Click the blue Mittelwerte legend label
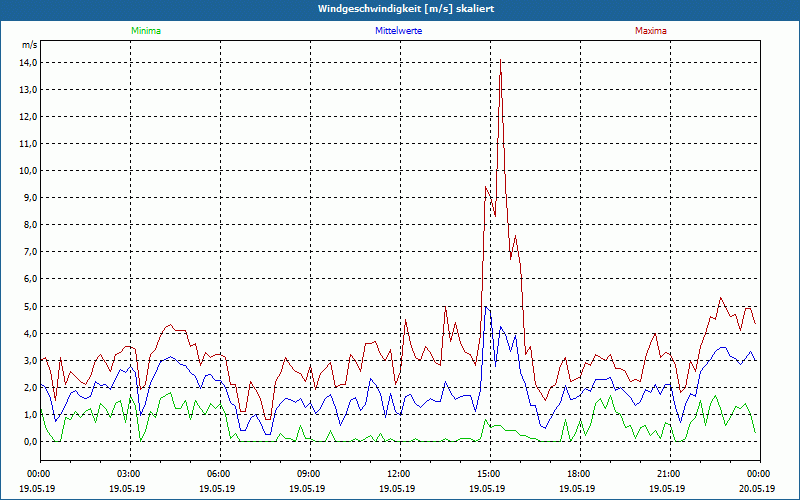The image size is (800, 500). (398, 31)
